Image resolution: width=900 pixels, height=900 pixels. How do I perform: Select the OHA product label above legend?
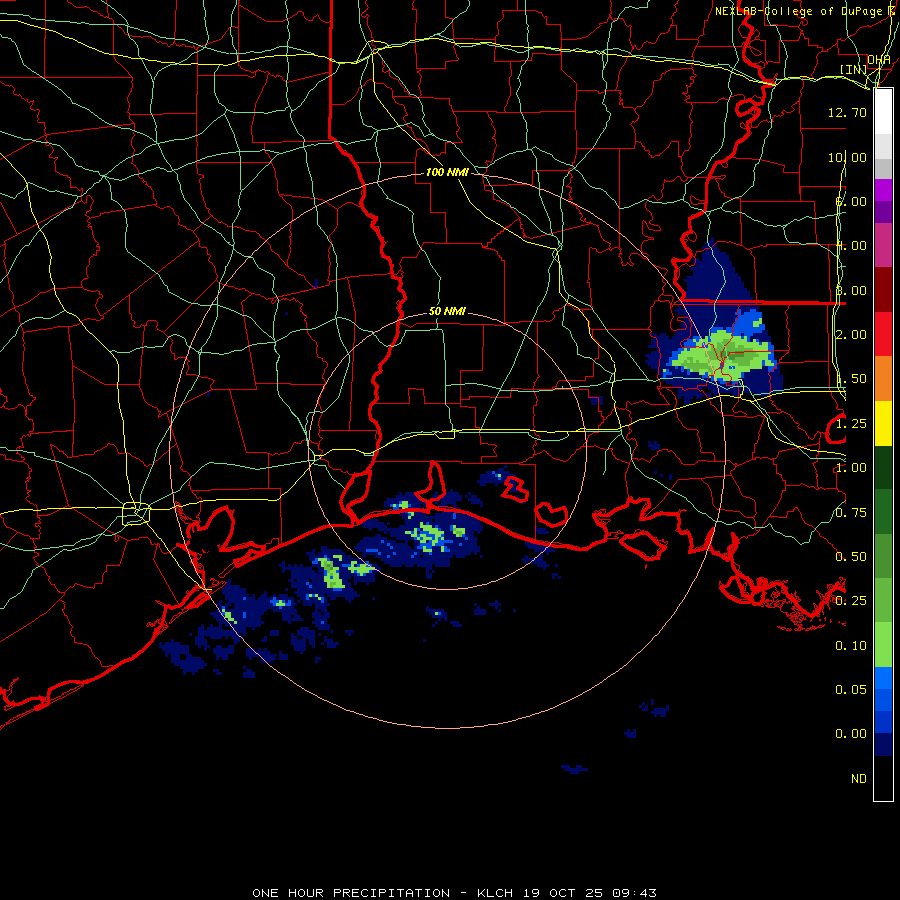coord(879,60)
